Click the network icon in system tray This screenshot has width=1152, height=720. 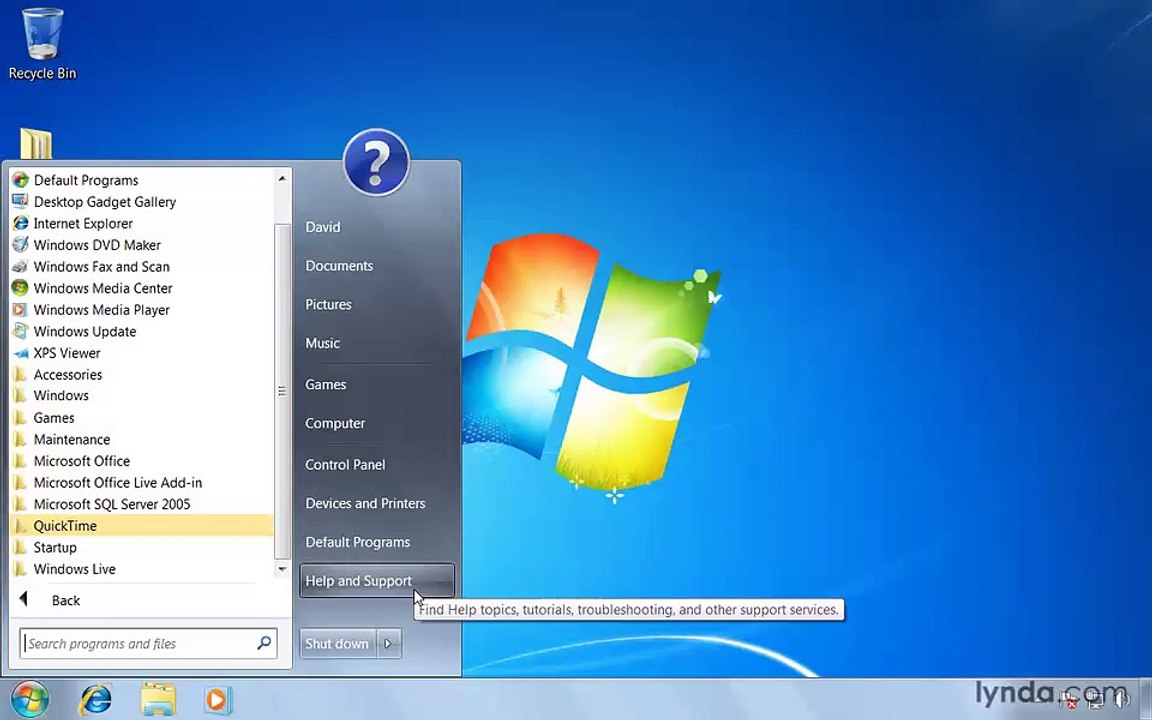pyautogui.click(x=1095, y=699)
